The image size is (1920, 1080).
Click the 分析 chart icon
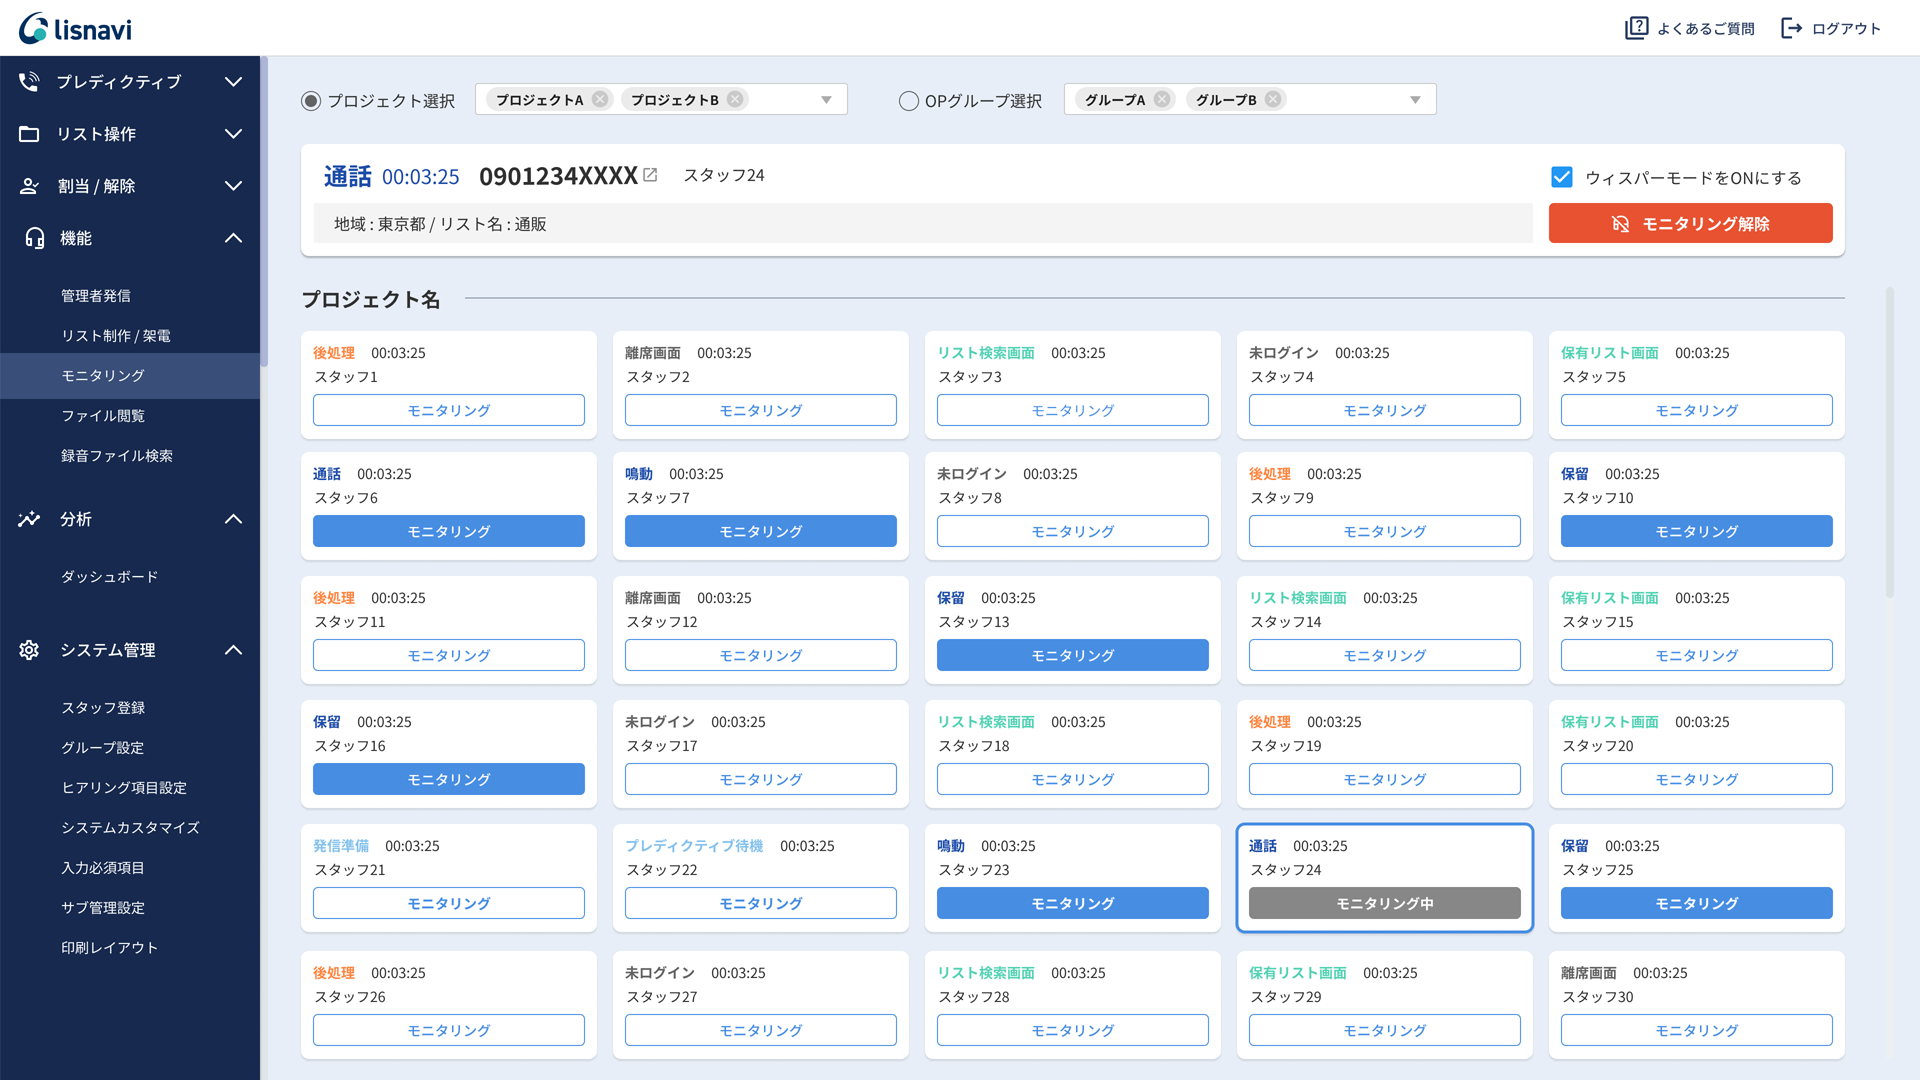click(29, 519)
